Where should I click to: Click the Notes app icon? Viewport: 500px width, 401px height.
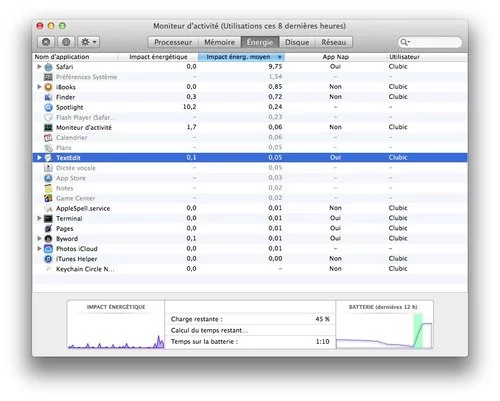coord(49,188)
